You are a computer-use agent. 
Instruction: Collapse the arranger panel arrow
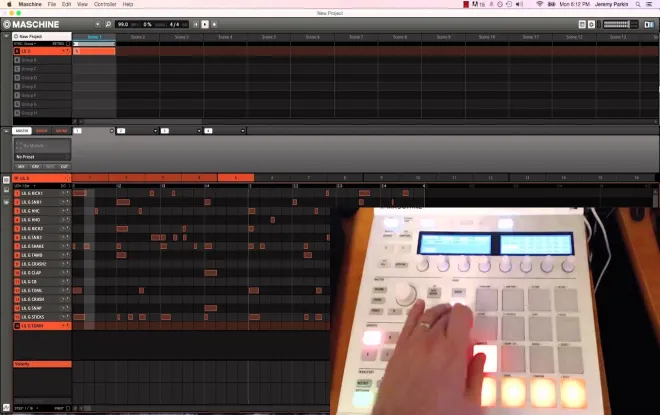(x=6, y=36)
